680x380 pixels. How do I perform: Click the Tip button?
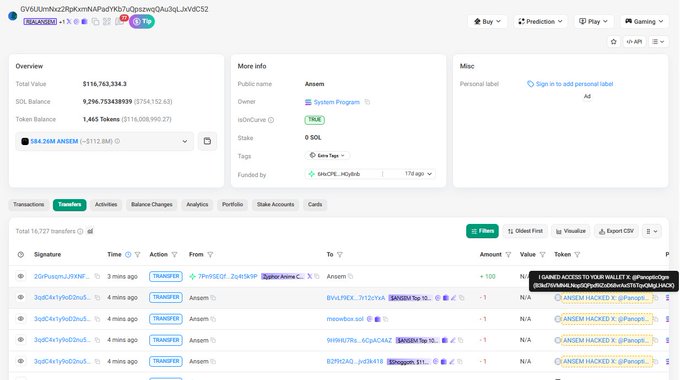pyautogui.click(x=142, y=21)
